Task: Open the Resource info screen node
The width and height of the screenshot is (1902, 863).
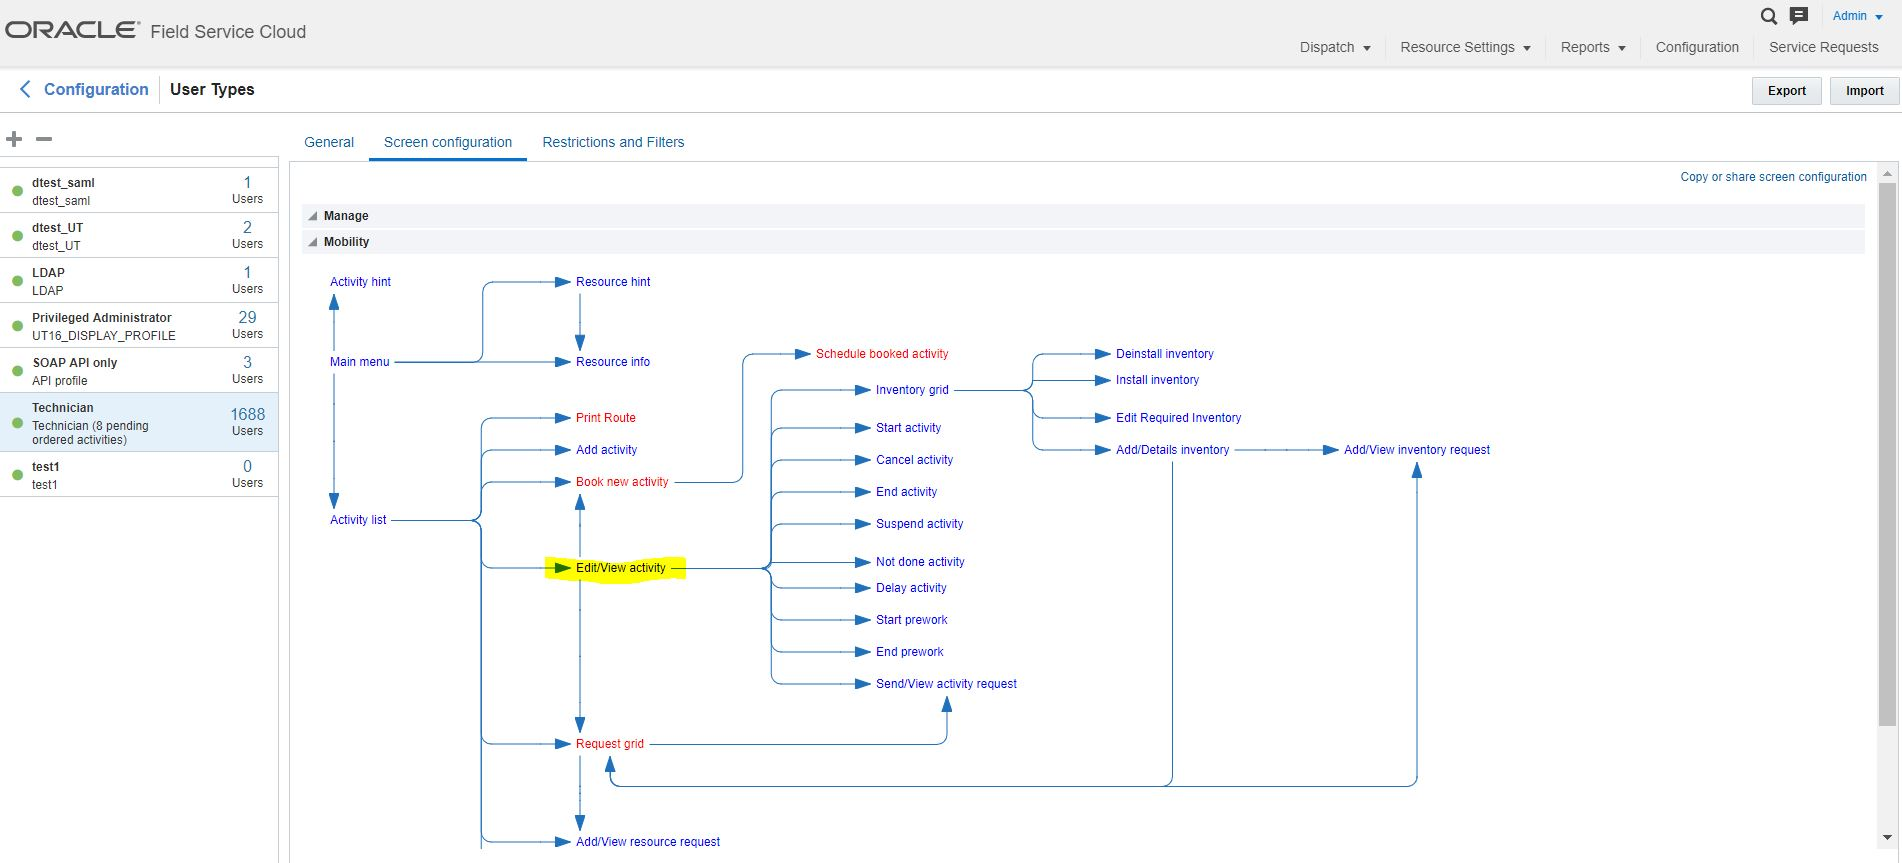Action: pyautogui.click(x=613, y=362)
